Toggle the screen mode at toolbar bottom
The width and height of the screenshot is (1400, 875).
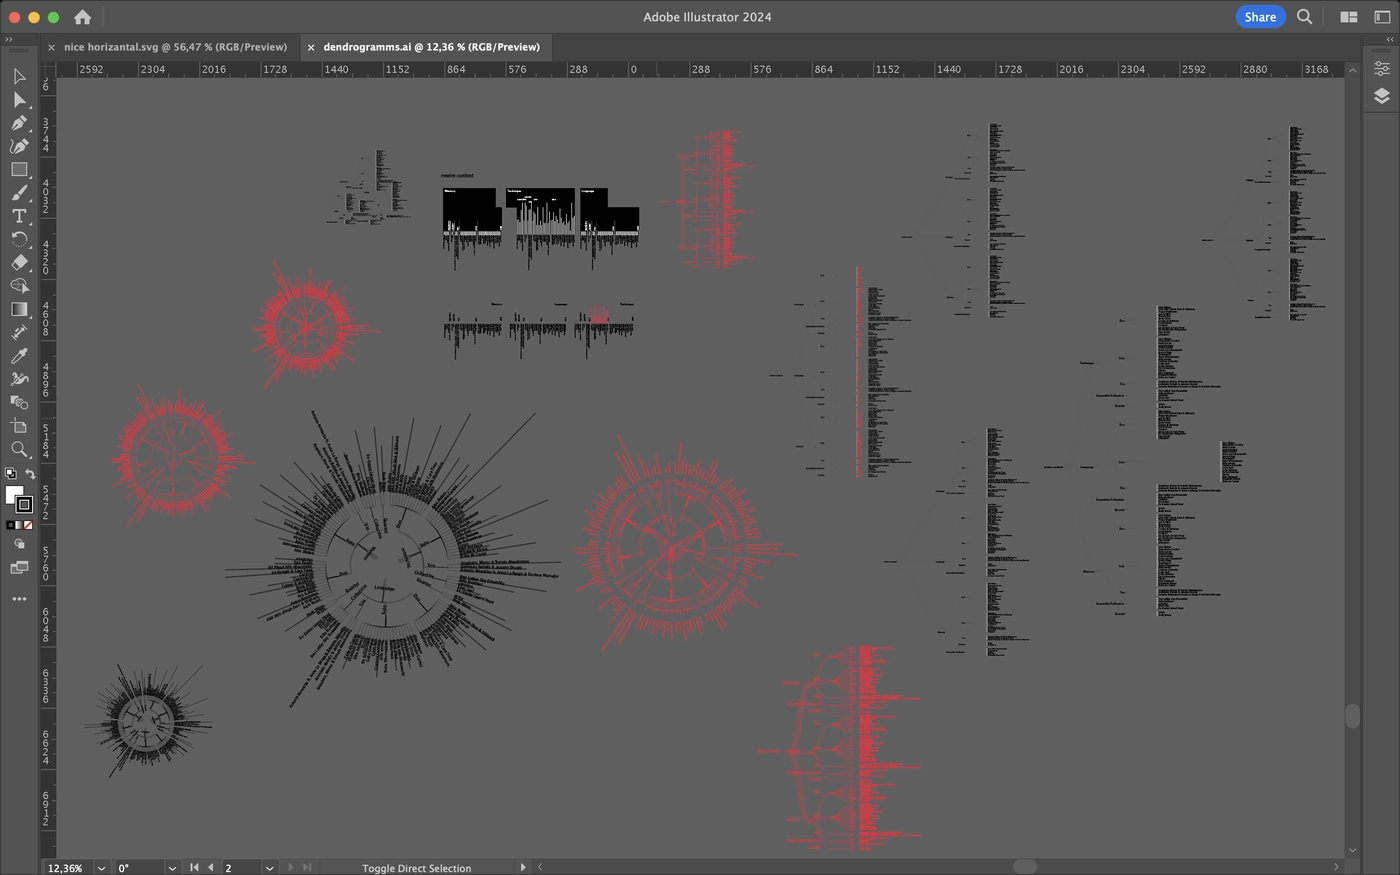[18, 567]
